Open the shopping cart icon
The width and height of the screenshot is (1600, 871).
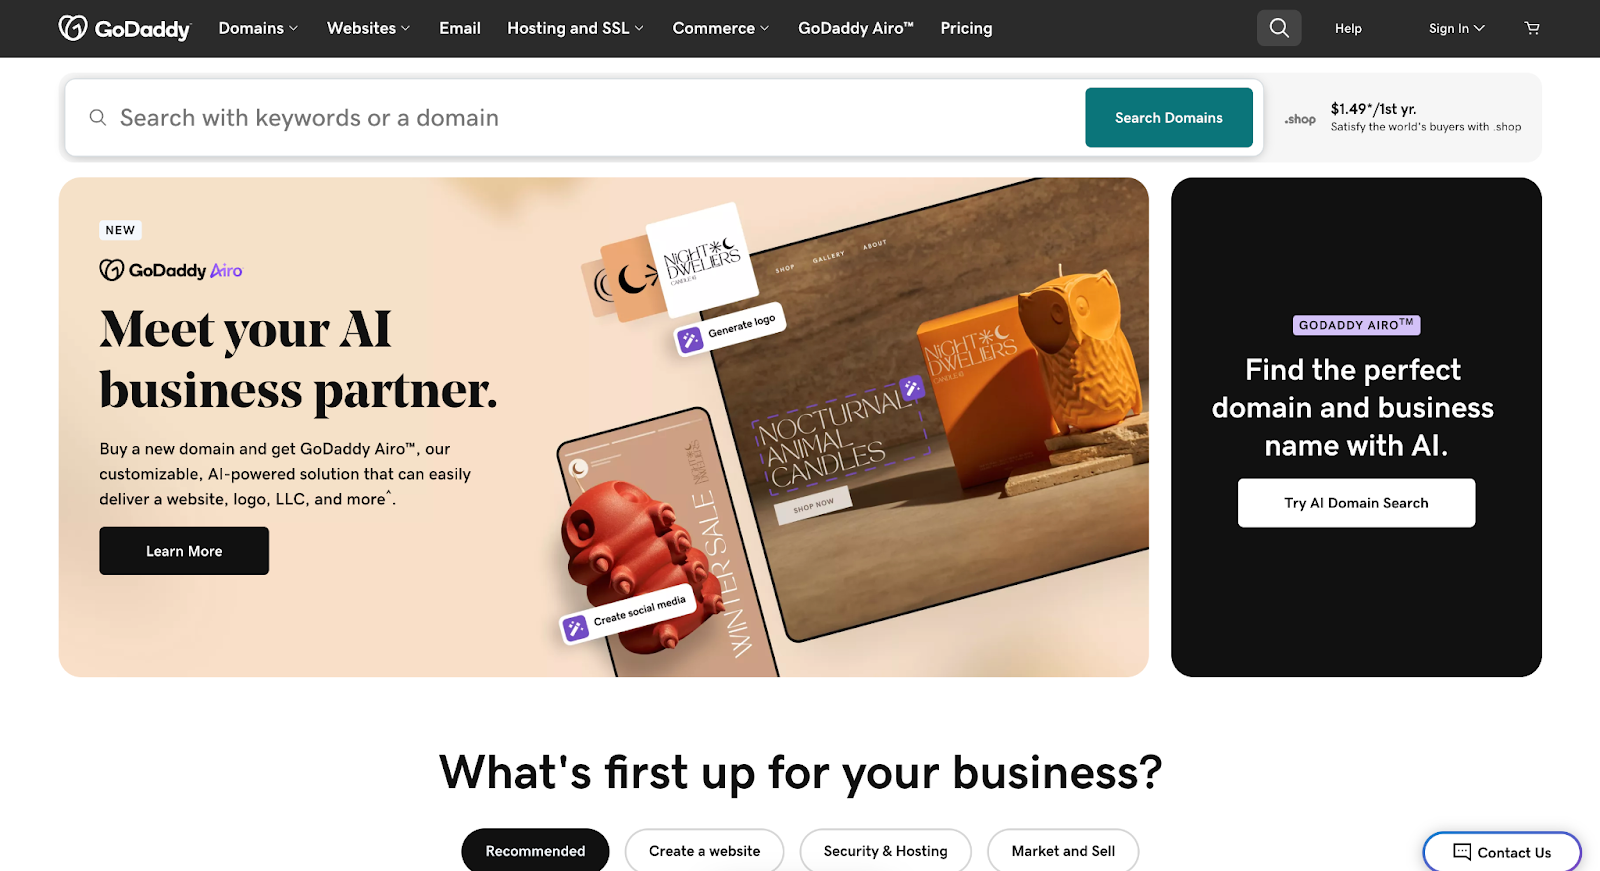click(x=1532, y=28)
